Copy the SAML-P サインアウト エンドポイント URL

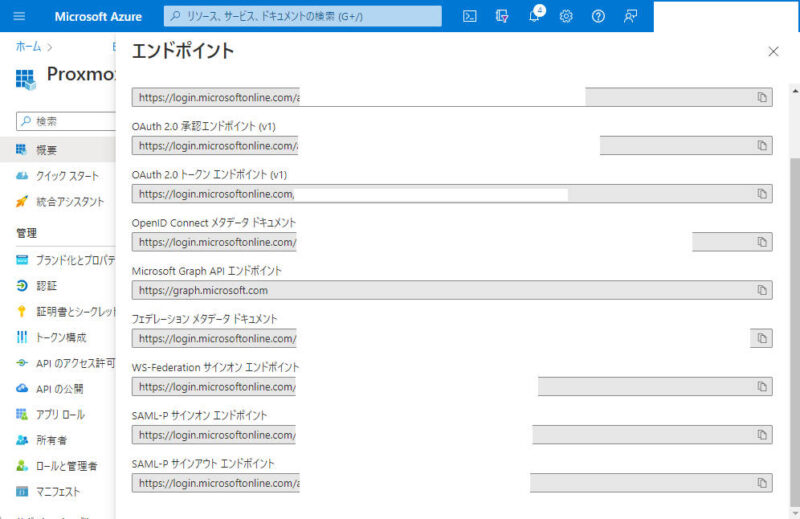762,483
